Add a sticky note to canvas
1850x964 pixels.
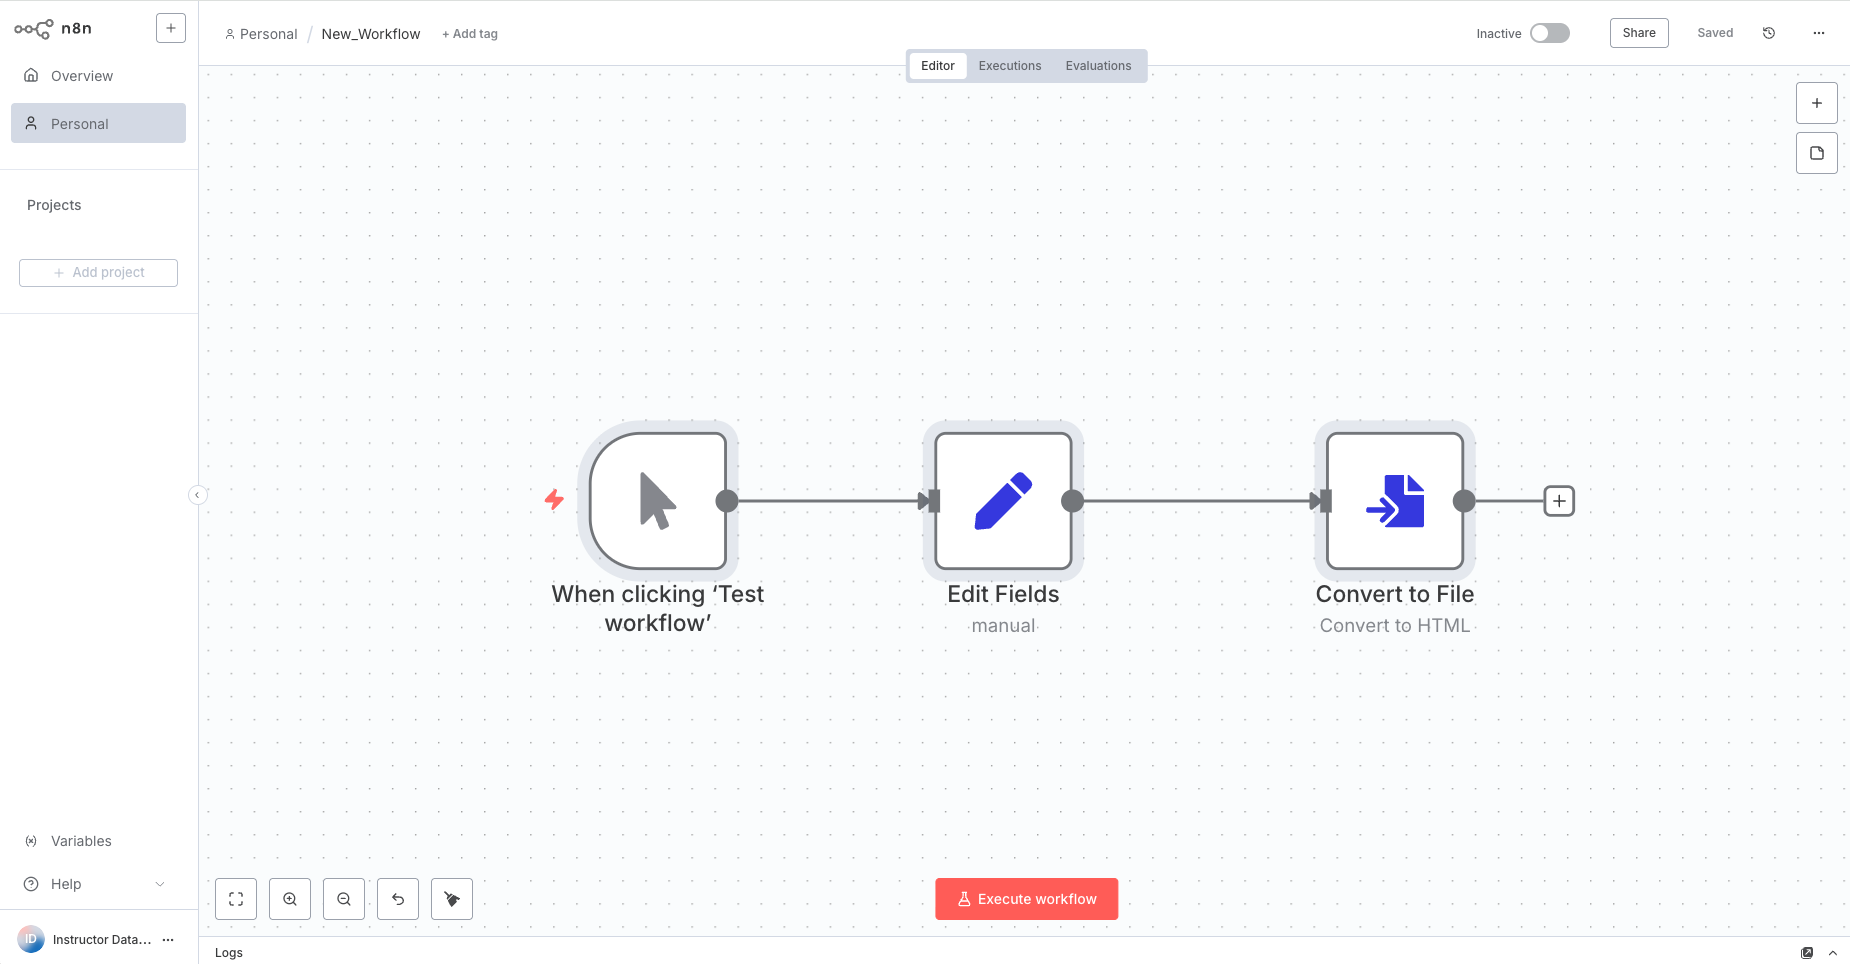1817,153
